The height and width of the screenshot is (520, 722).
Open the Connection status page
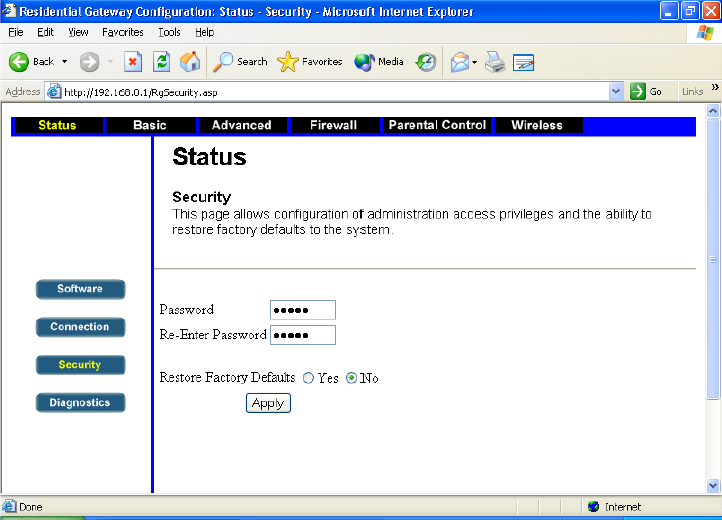tap(80, 327)
